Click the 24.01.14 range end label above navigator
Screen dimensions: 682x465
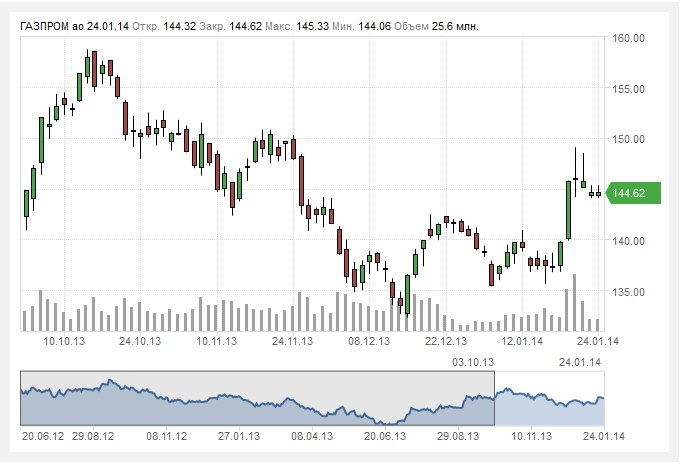[x=580, y=362]
